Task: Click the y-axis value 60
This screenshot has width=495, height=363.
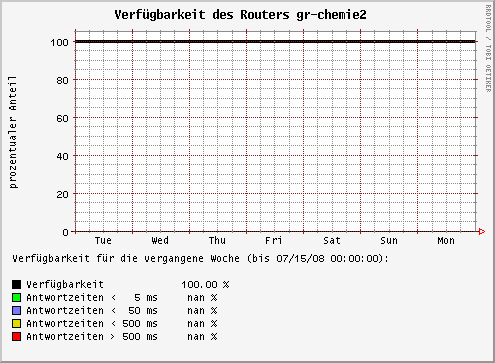Action: [x=62, y=118]
